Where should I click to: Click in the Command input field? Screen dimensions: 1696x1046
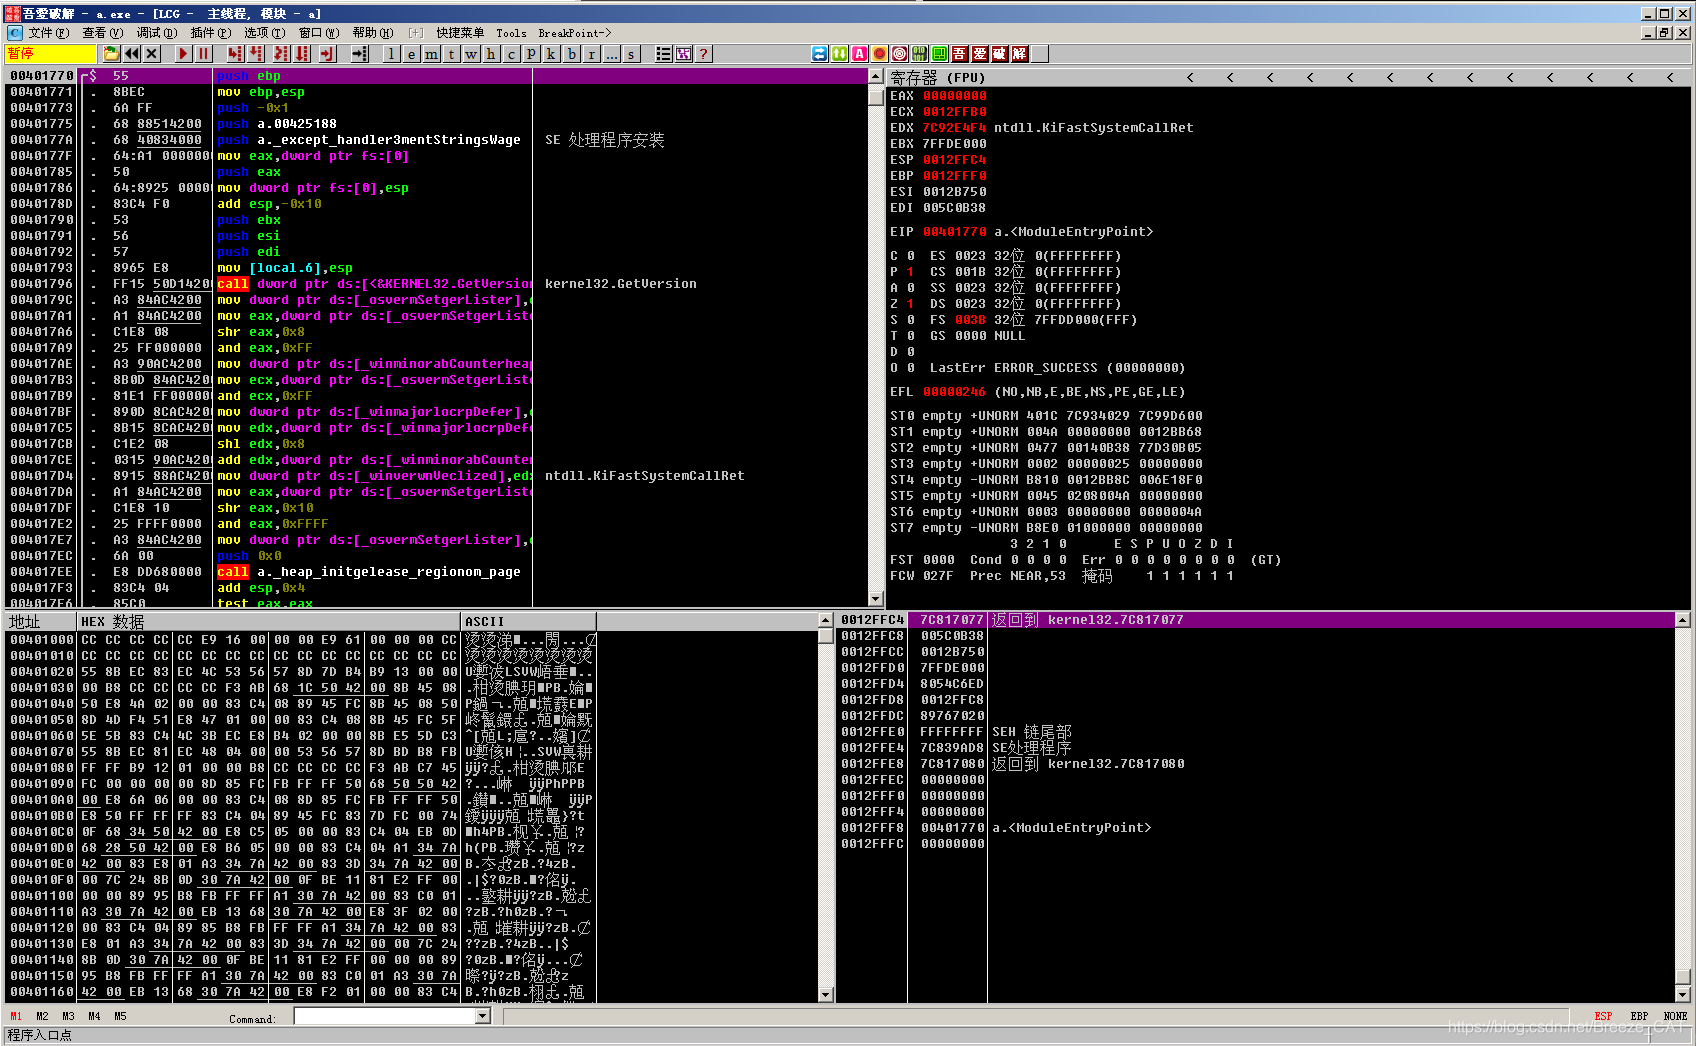pos(385,1016)
